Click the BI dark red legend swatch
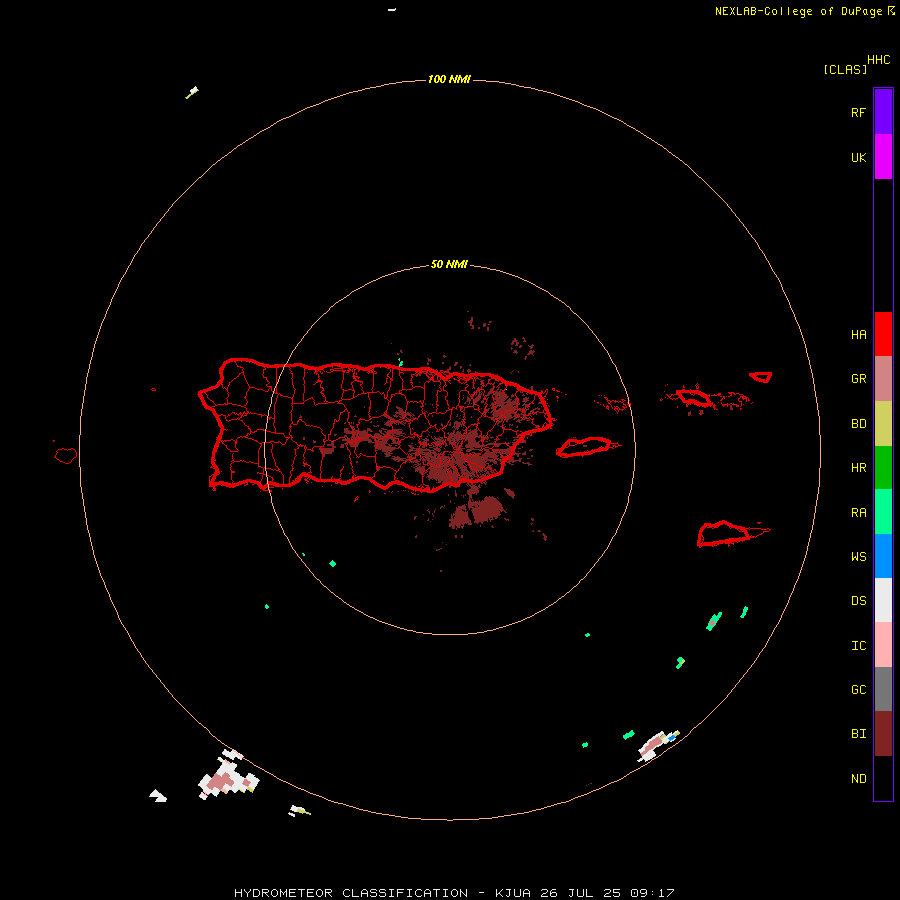 pos(883,734)
